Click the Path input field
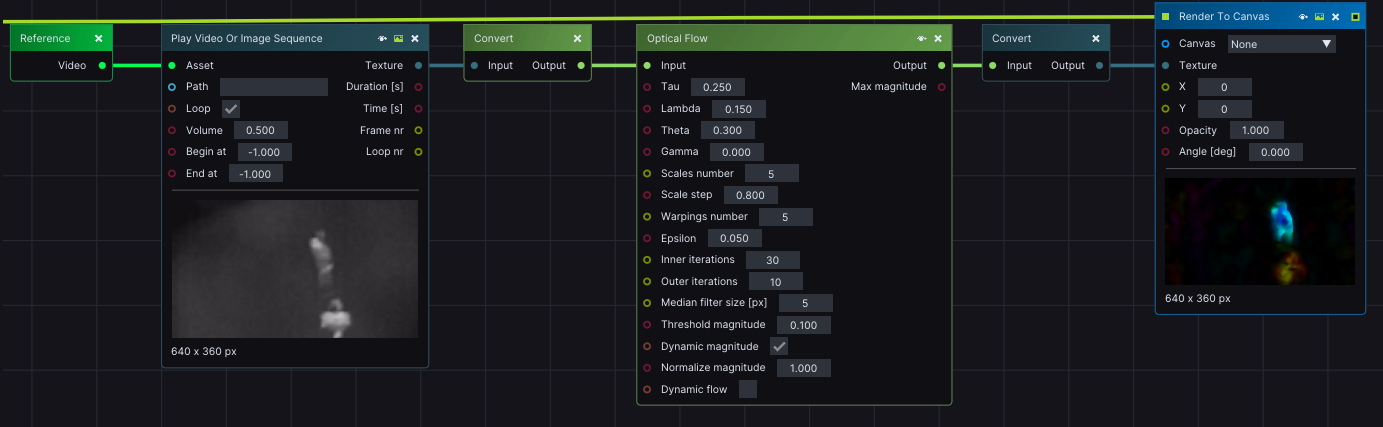Image resolution: width=1383 pixels, height=427 pixels. point(274,87)
